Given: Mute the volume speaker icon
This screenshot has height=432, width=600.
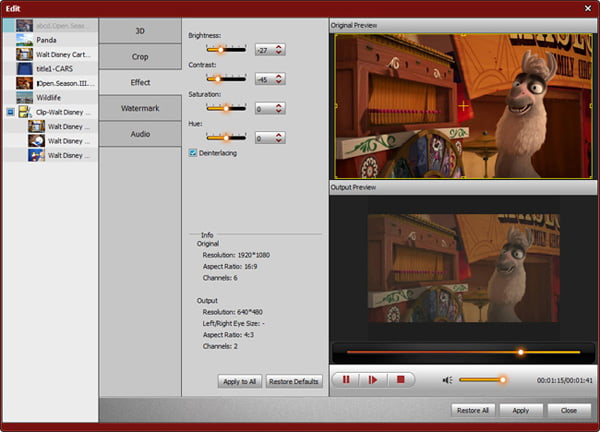Looking at the screenshot, I should click(447, 380).
